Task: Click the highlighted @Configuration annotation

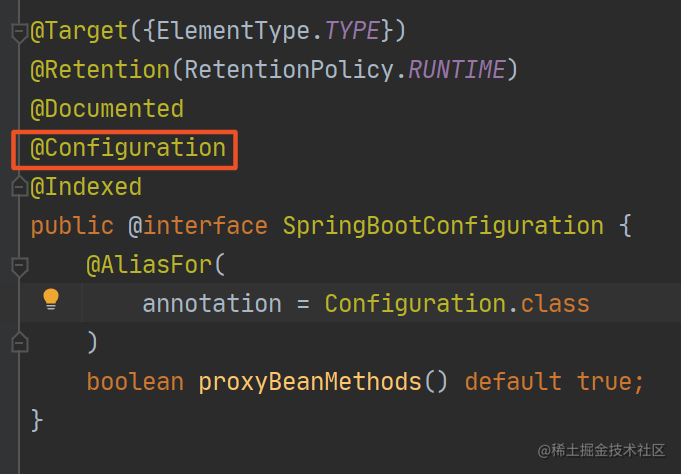Action: click(x=128, y=148)
